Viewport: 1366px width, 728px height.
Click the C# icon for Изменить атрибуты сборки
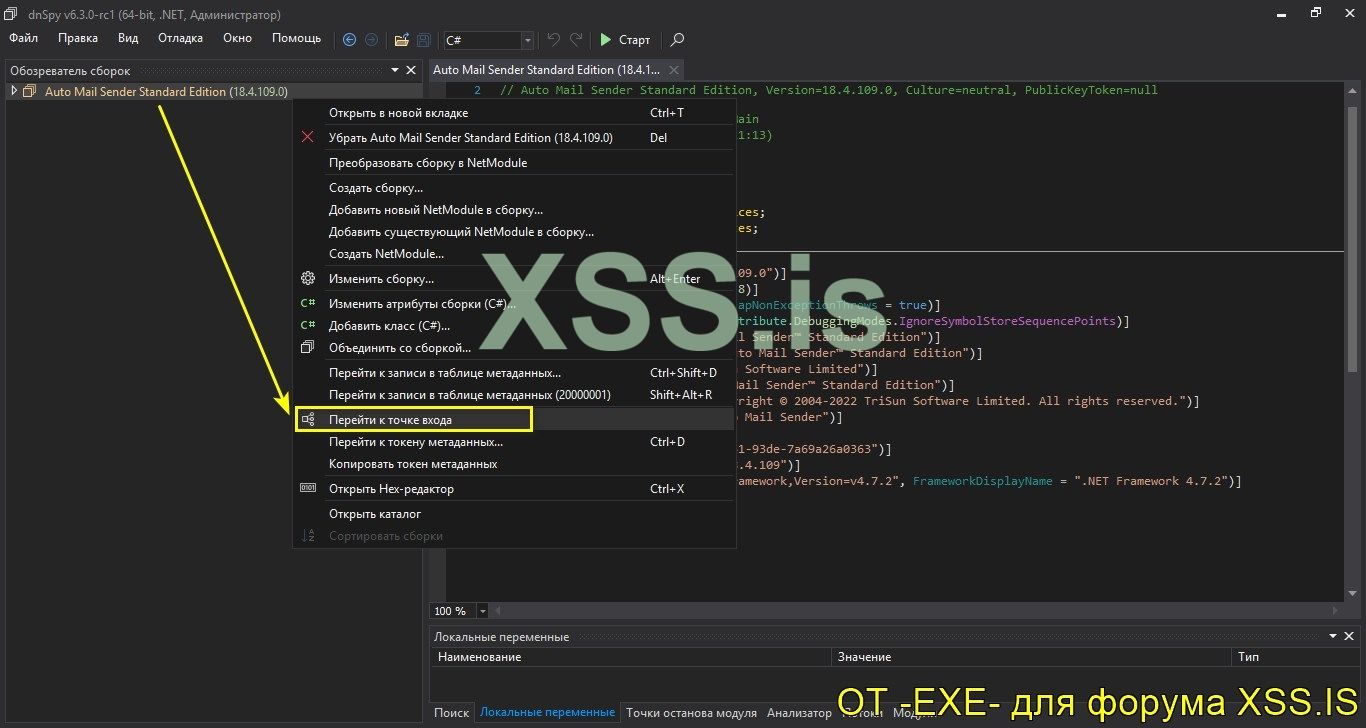pyautogui.click(x=308, y=303)
